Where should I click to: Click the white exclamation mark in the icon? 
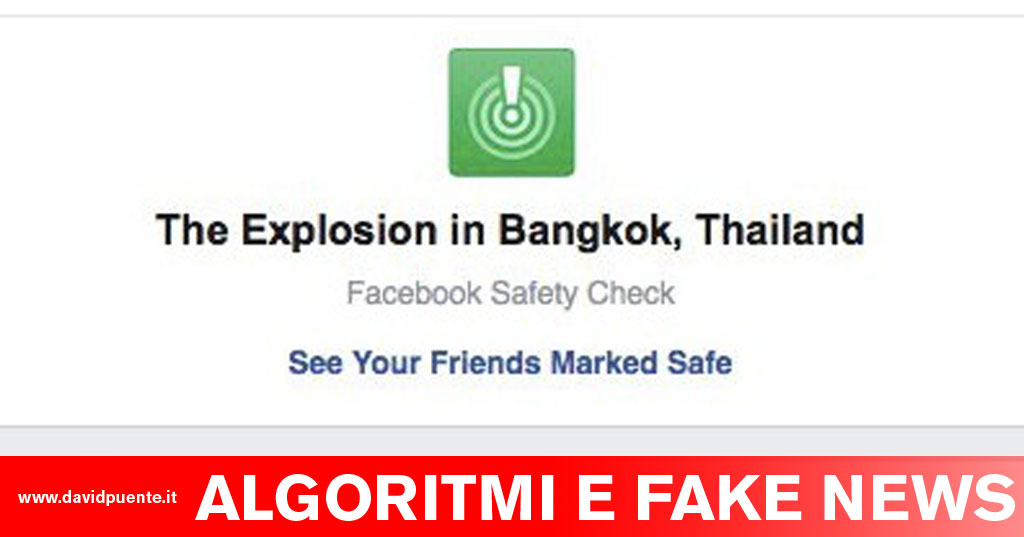pos(512,93)
